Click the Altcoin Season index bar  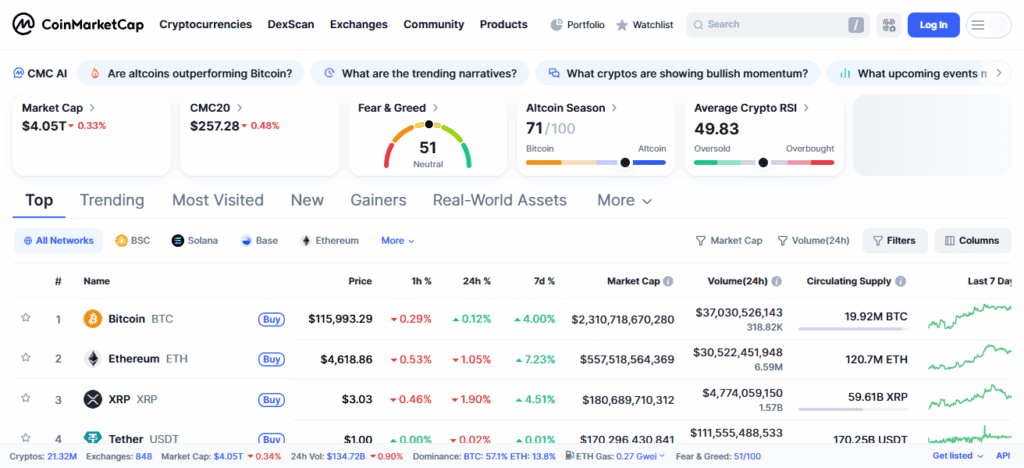click(x=596, y=162)
